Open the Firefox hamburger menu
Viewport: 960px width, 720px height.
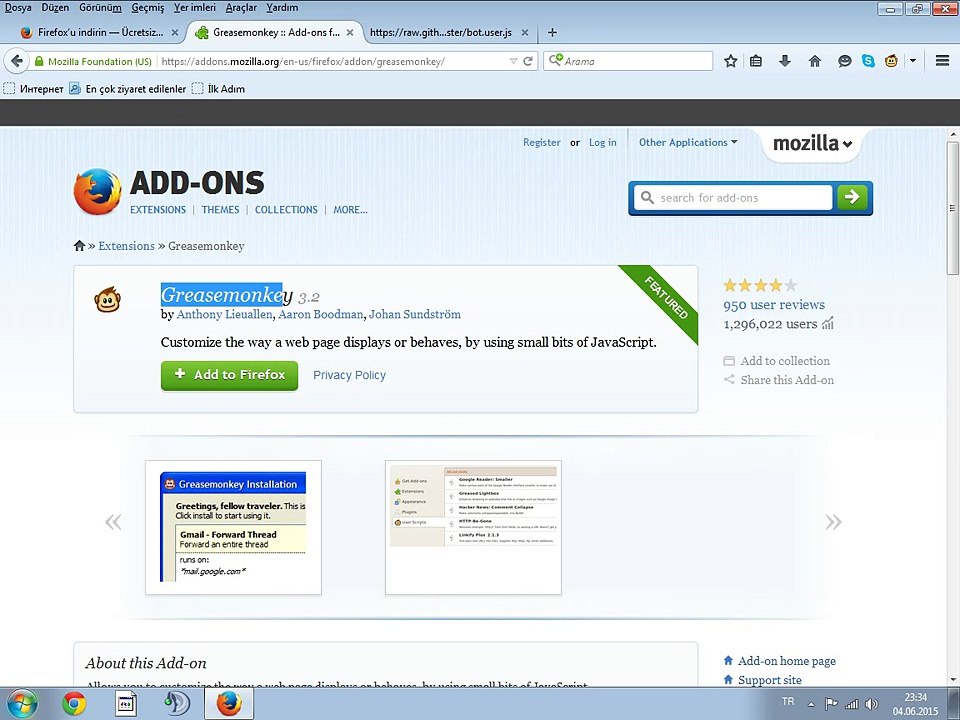tap(942, 61)
